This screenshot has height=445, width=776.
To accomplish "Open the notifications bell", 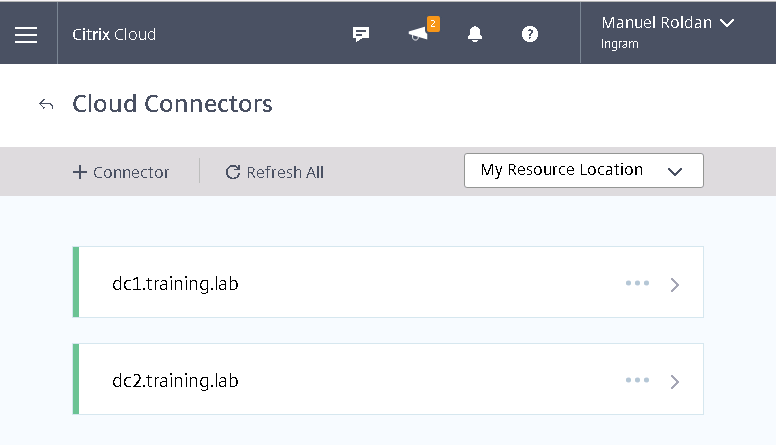I will 475,34.
